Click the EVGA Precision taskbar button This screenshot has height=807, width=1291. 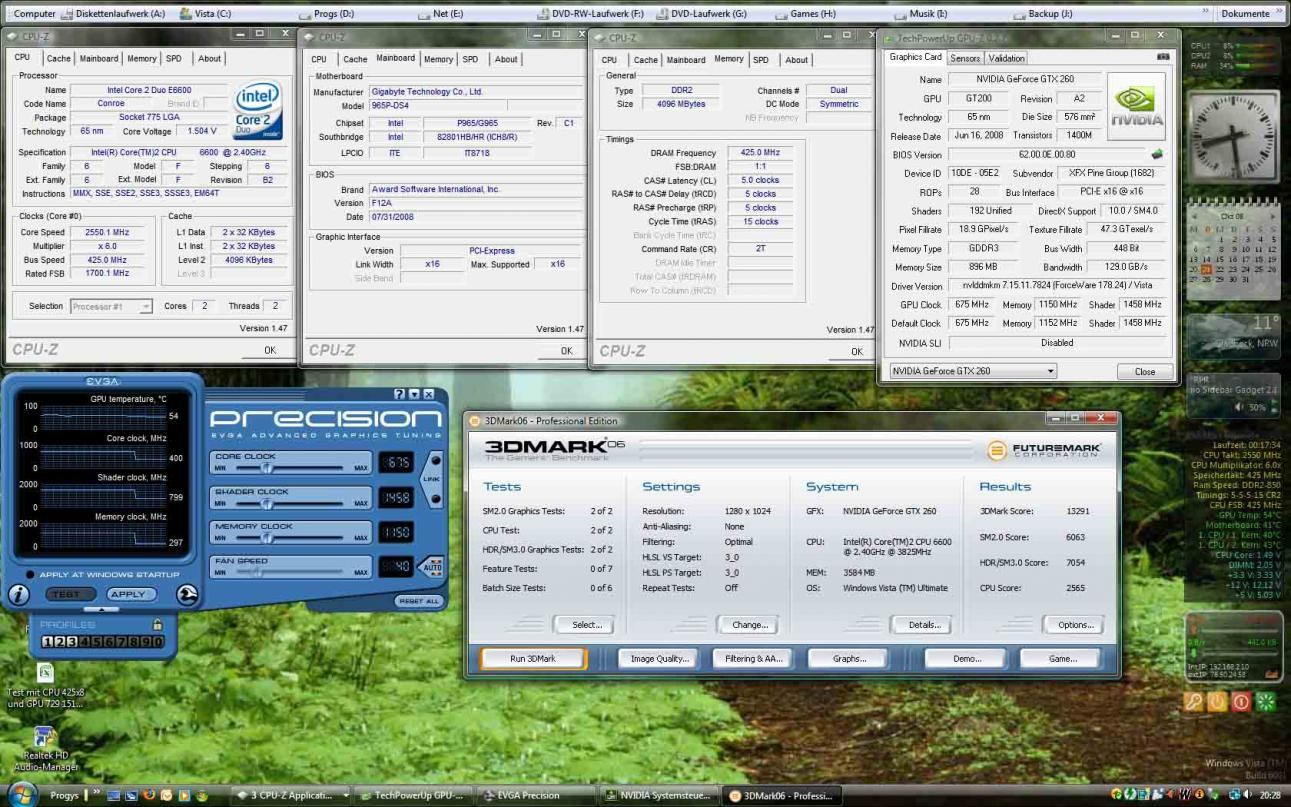click(534, 796)
